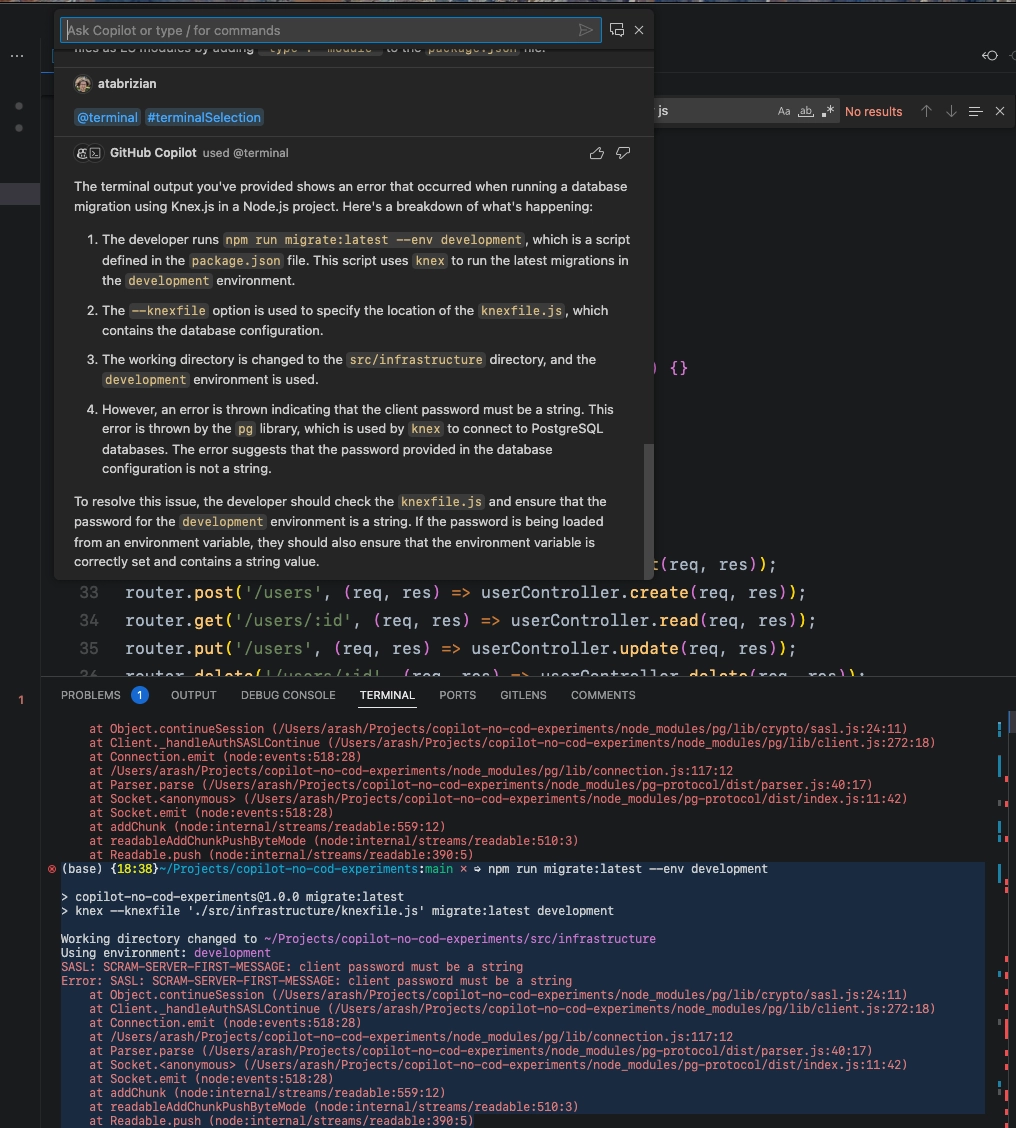Switch to the DEBUG CONSOLE tab
The width and height of the screenshot is (1016, 1128).
coord(288,695)
